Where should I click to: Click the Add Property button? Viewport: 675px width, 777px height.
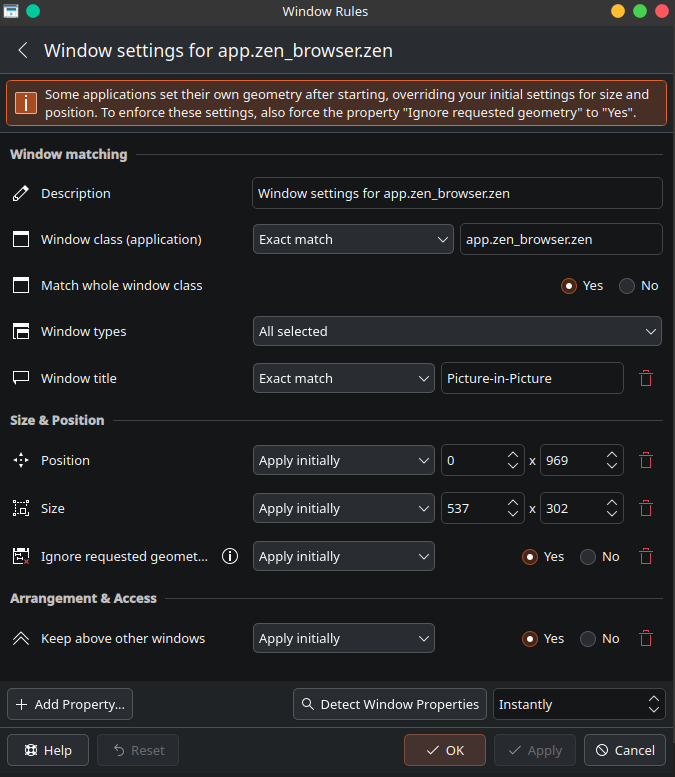point(70,704)
